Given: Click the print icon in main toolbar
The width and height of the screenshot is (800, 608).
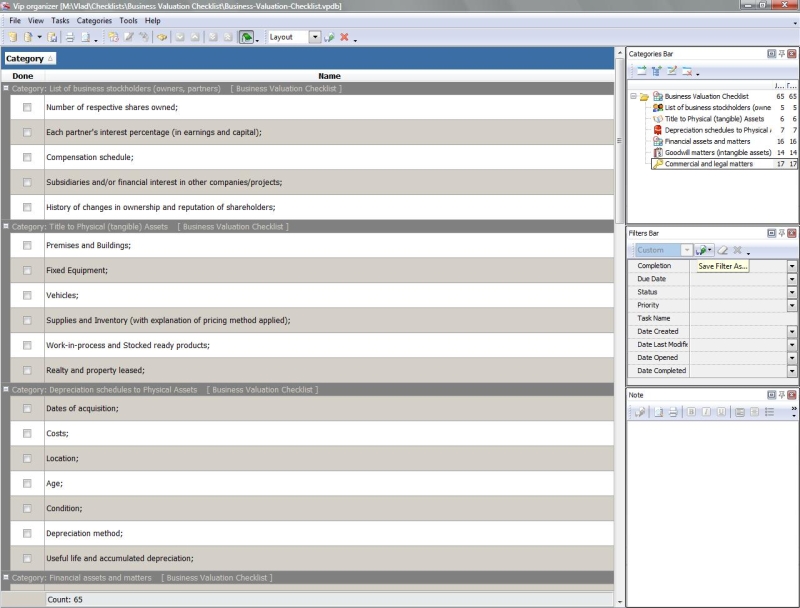Looking at the screenshot, I should coord(70,37).
